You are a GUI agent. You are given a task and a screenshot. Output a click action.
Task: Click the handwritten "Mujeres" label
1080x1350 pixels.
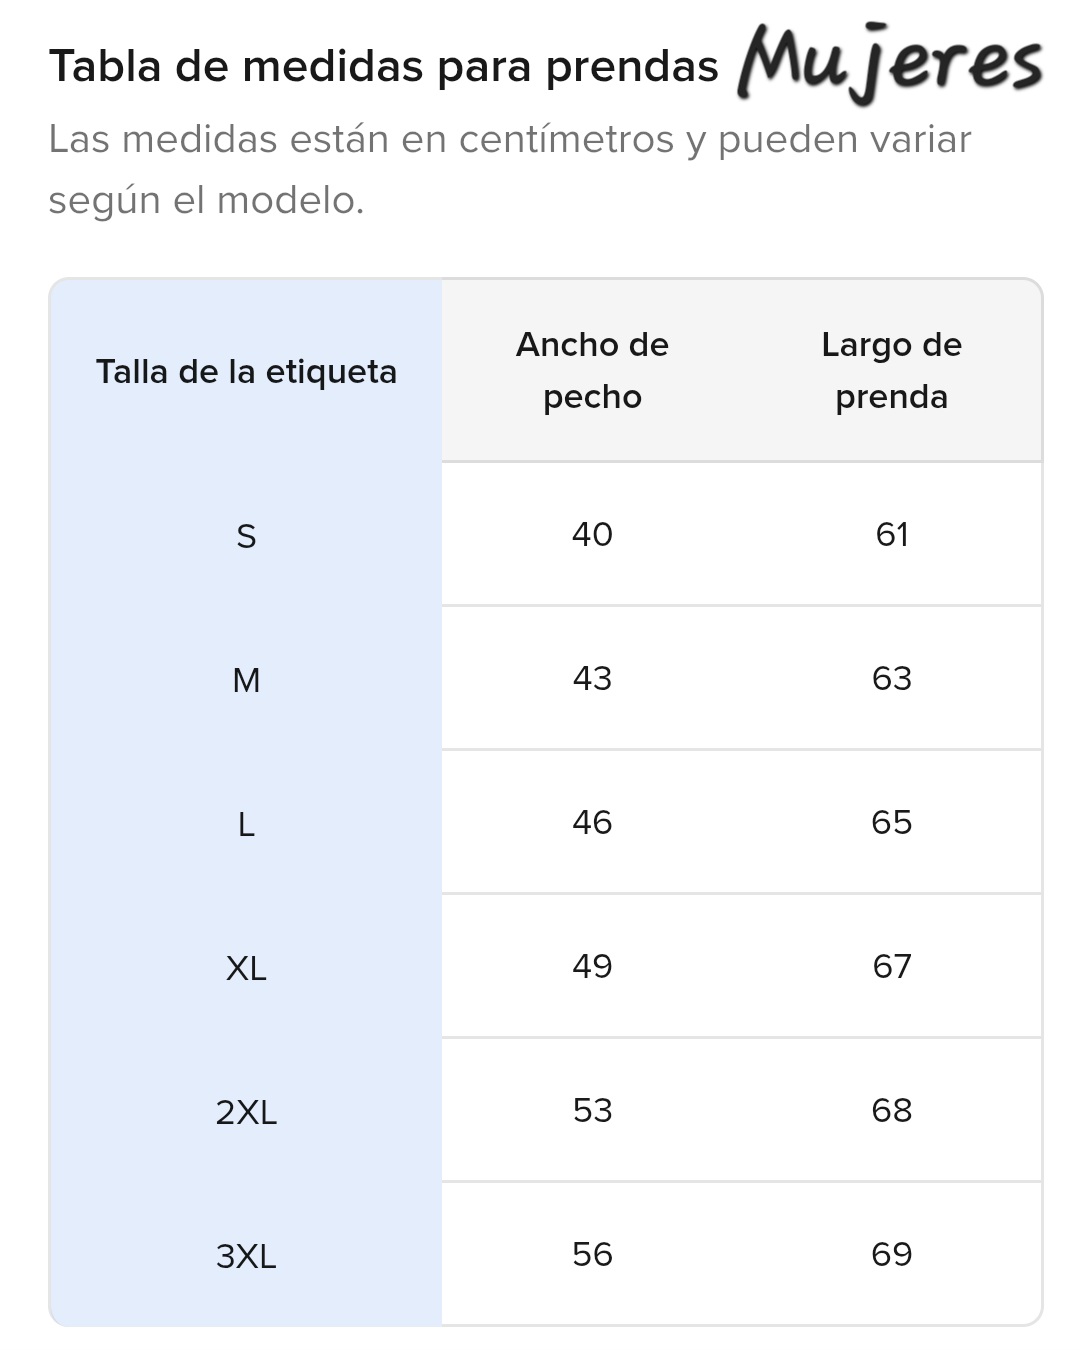coord(889,62)
